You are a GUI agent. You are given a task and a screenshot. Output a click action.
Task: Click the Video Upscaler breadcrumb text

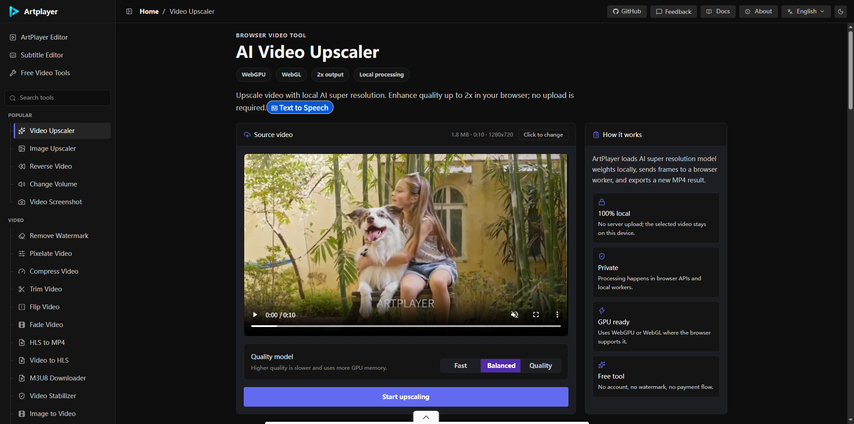click(x=192, y=11)
